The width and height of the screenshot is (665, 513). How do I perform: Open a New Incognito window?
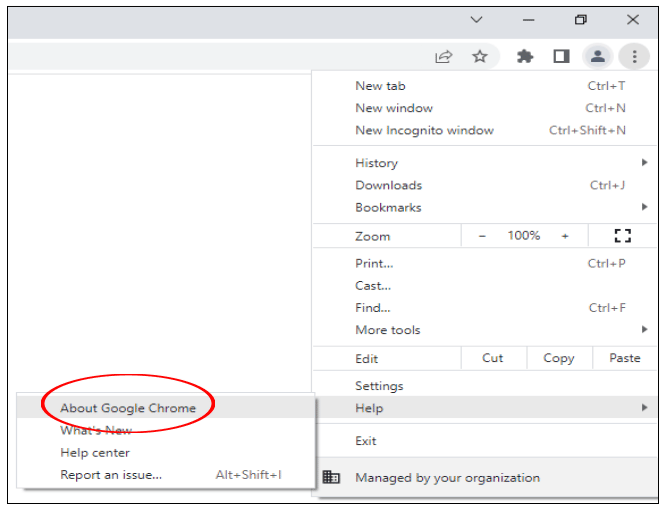(x=484, y=130)
